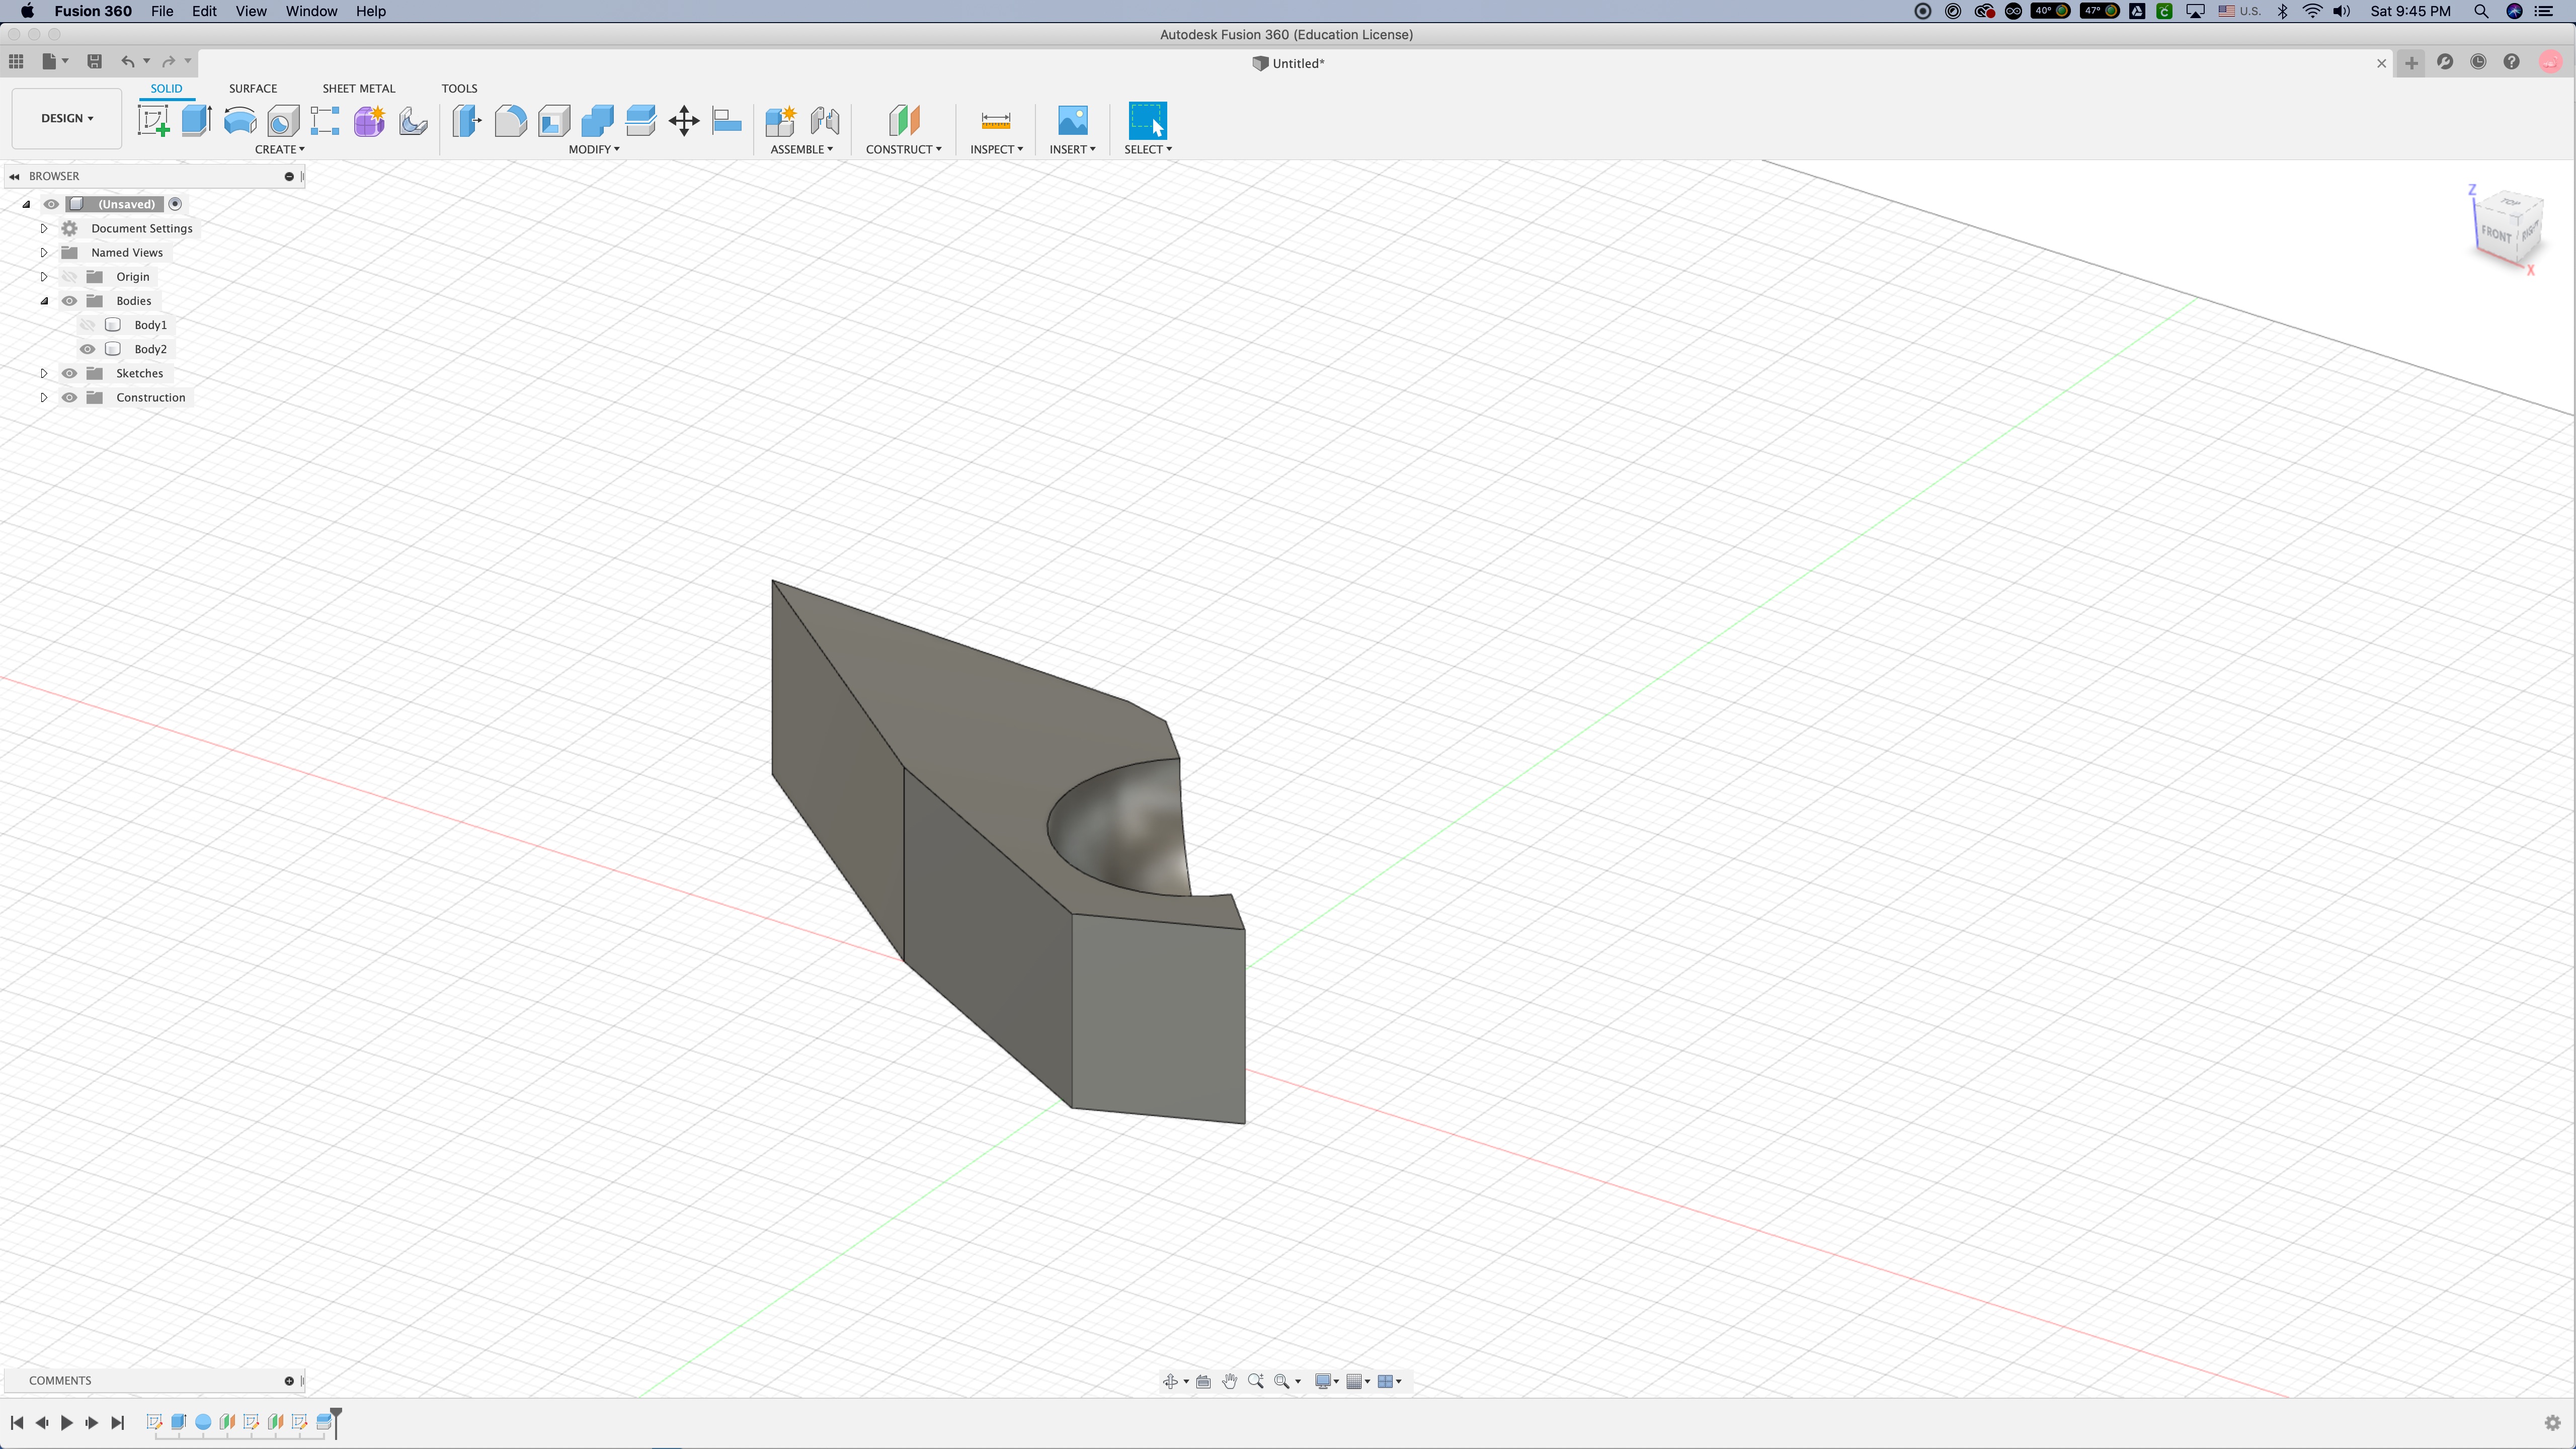The height and width of the screenshot is (1449, 2576).
Task: Click the Combine tool icon
Action: click(597, 121)
